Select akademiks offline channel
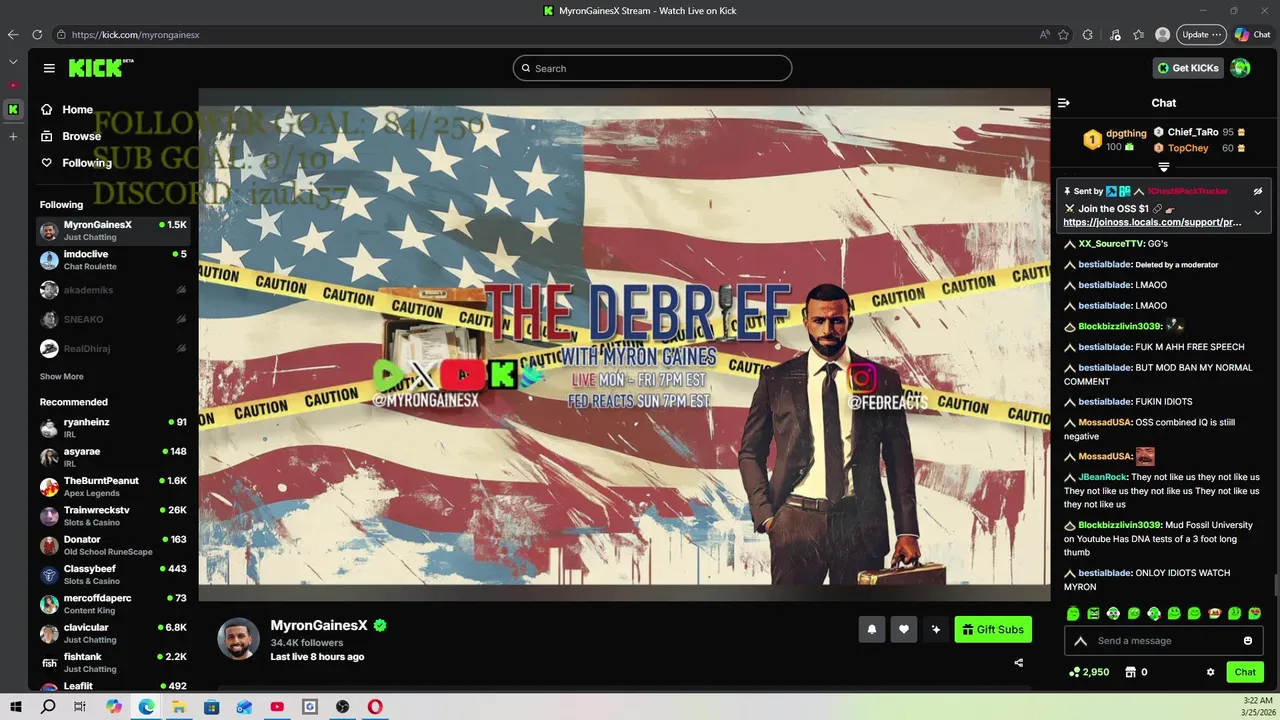 point(113,290)
